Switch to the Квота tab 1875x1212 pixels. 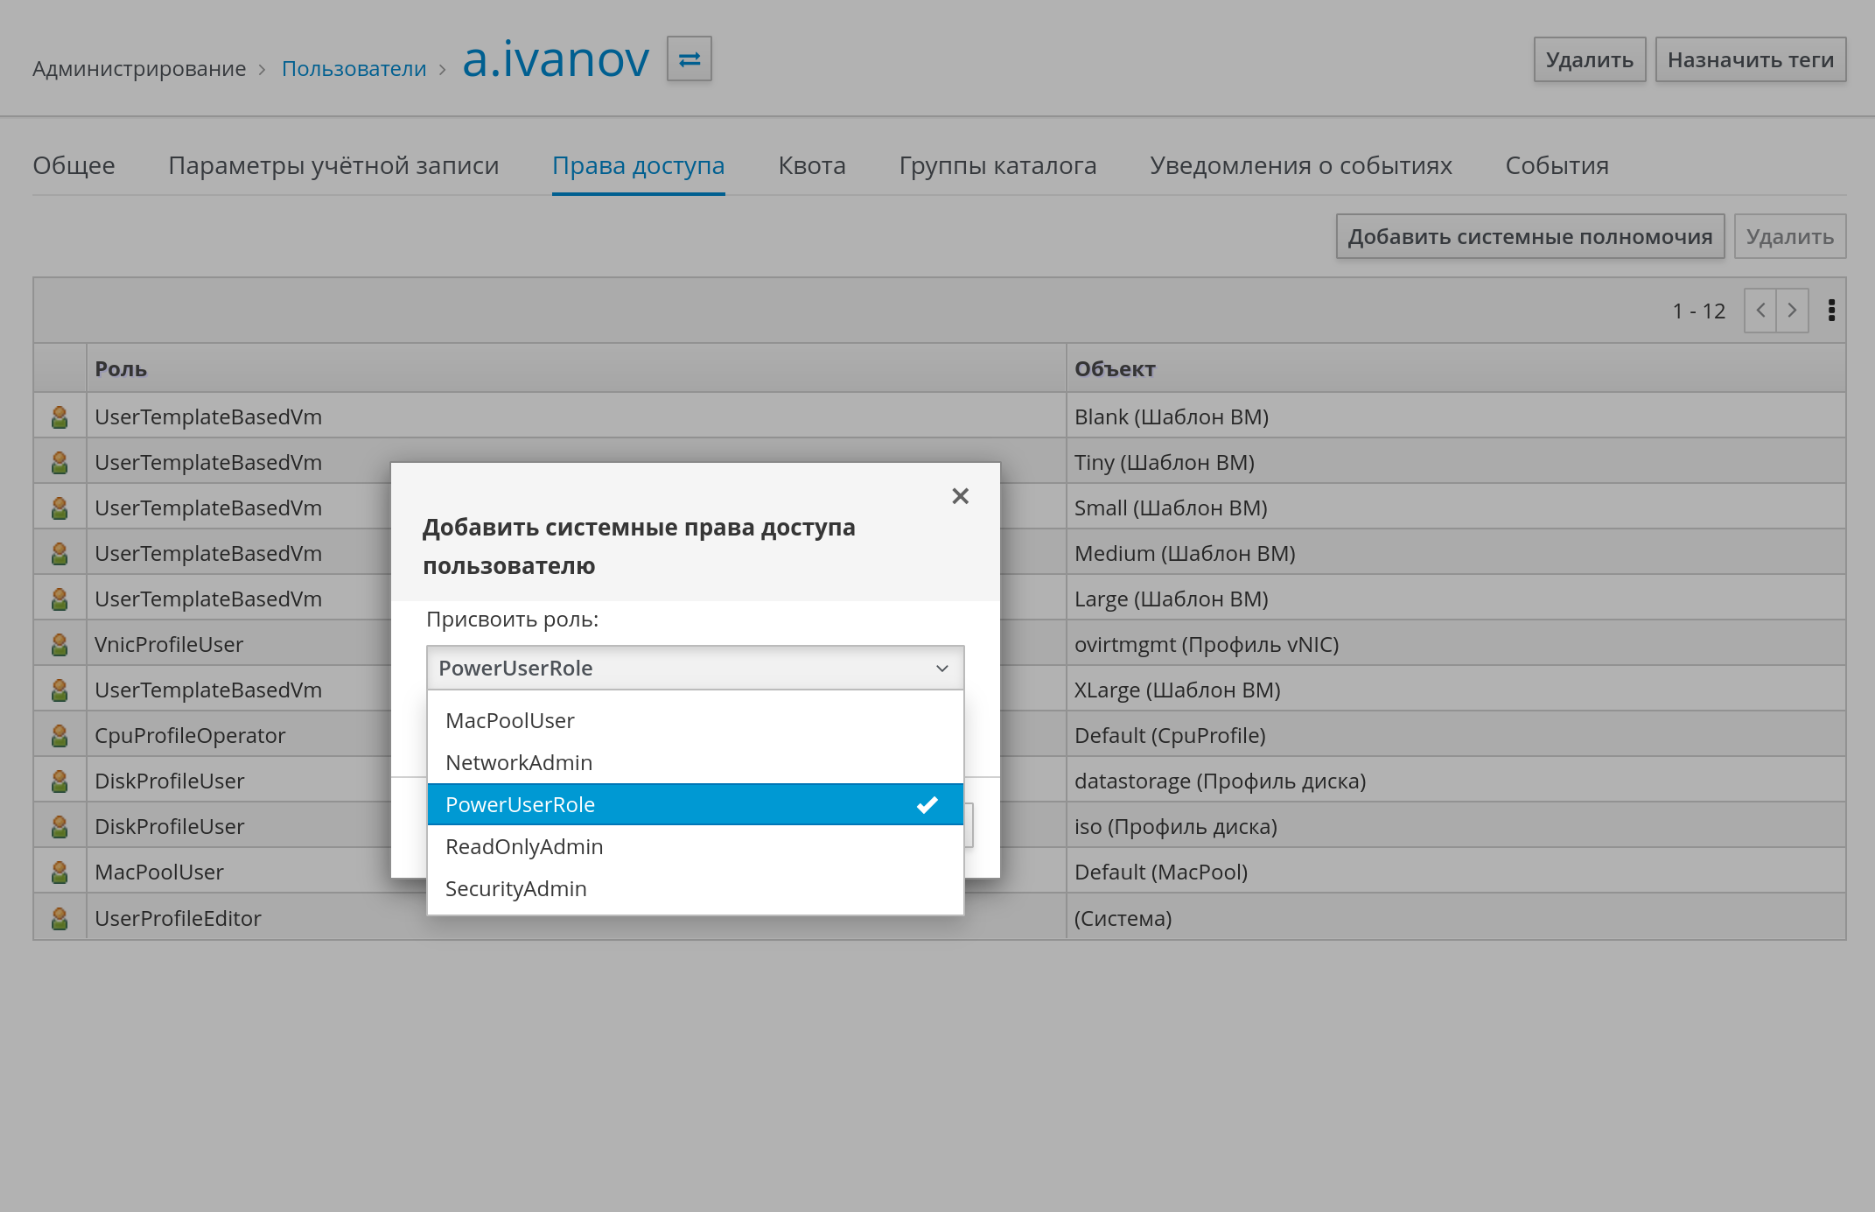coord(811,166)
